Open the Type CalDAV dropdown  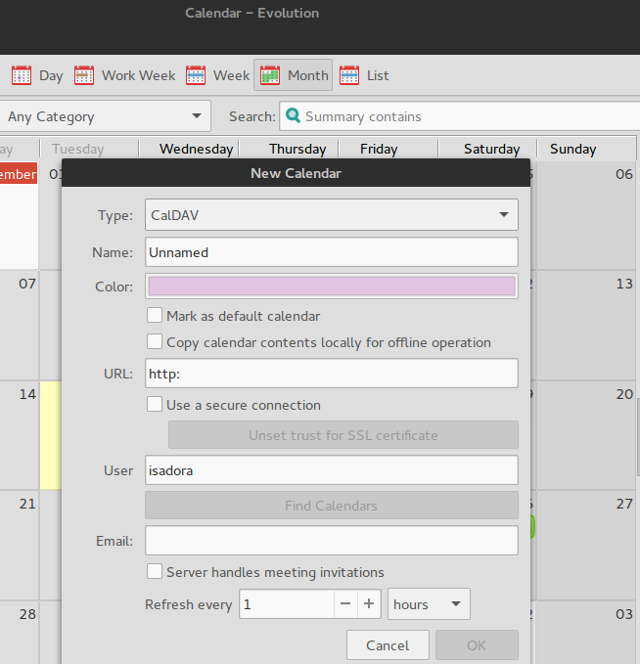tap(332, 215)
